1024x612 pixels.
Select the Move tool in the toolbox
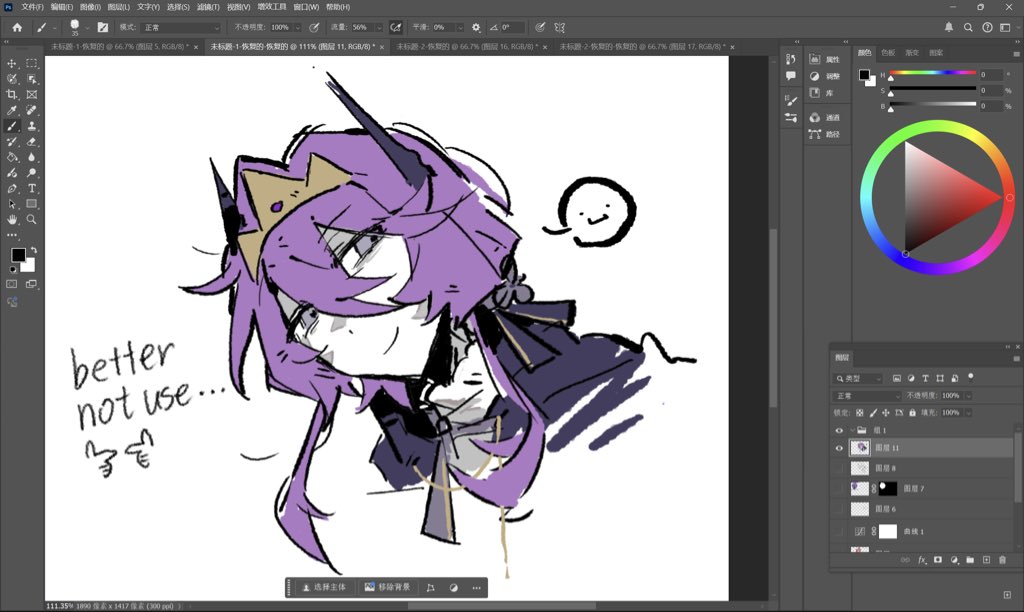click(12, 63)
